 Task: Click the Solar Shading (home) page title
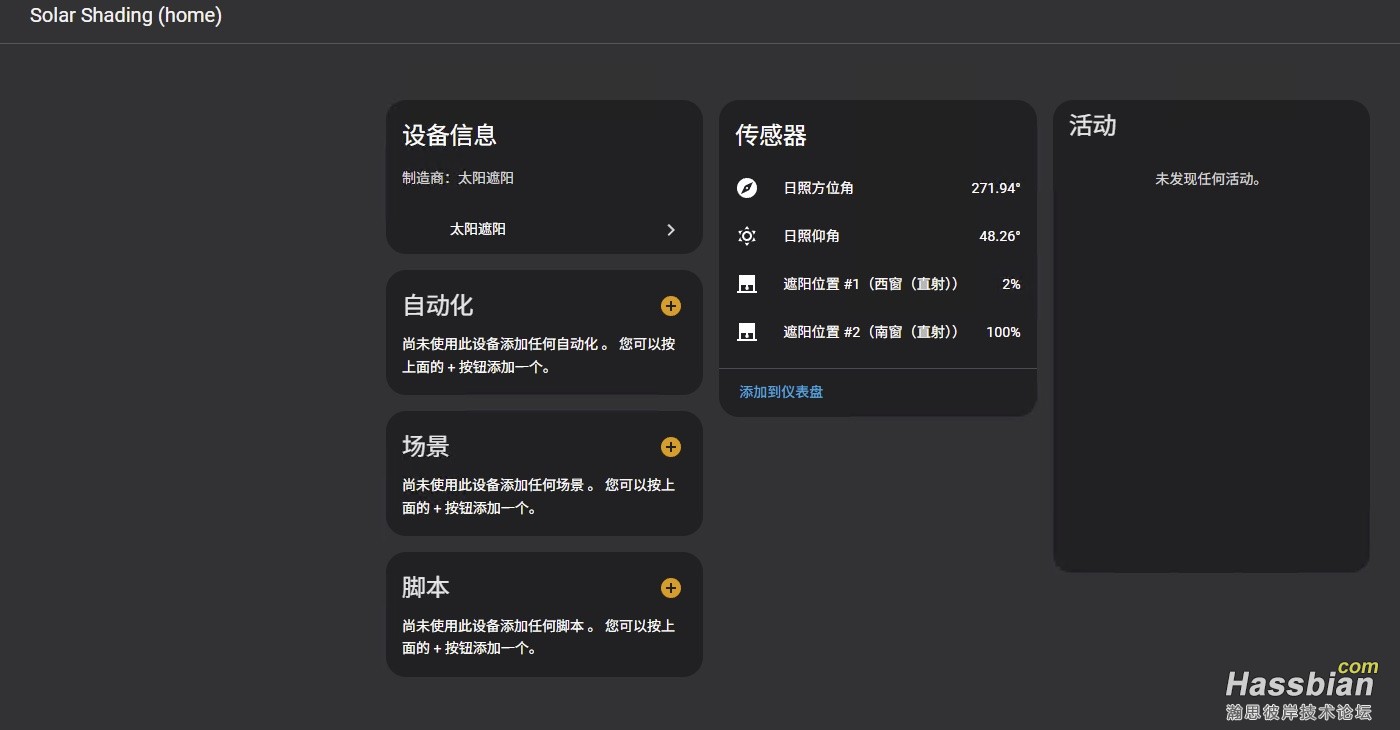(x=126, y=16)
